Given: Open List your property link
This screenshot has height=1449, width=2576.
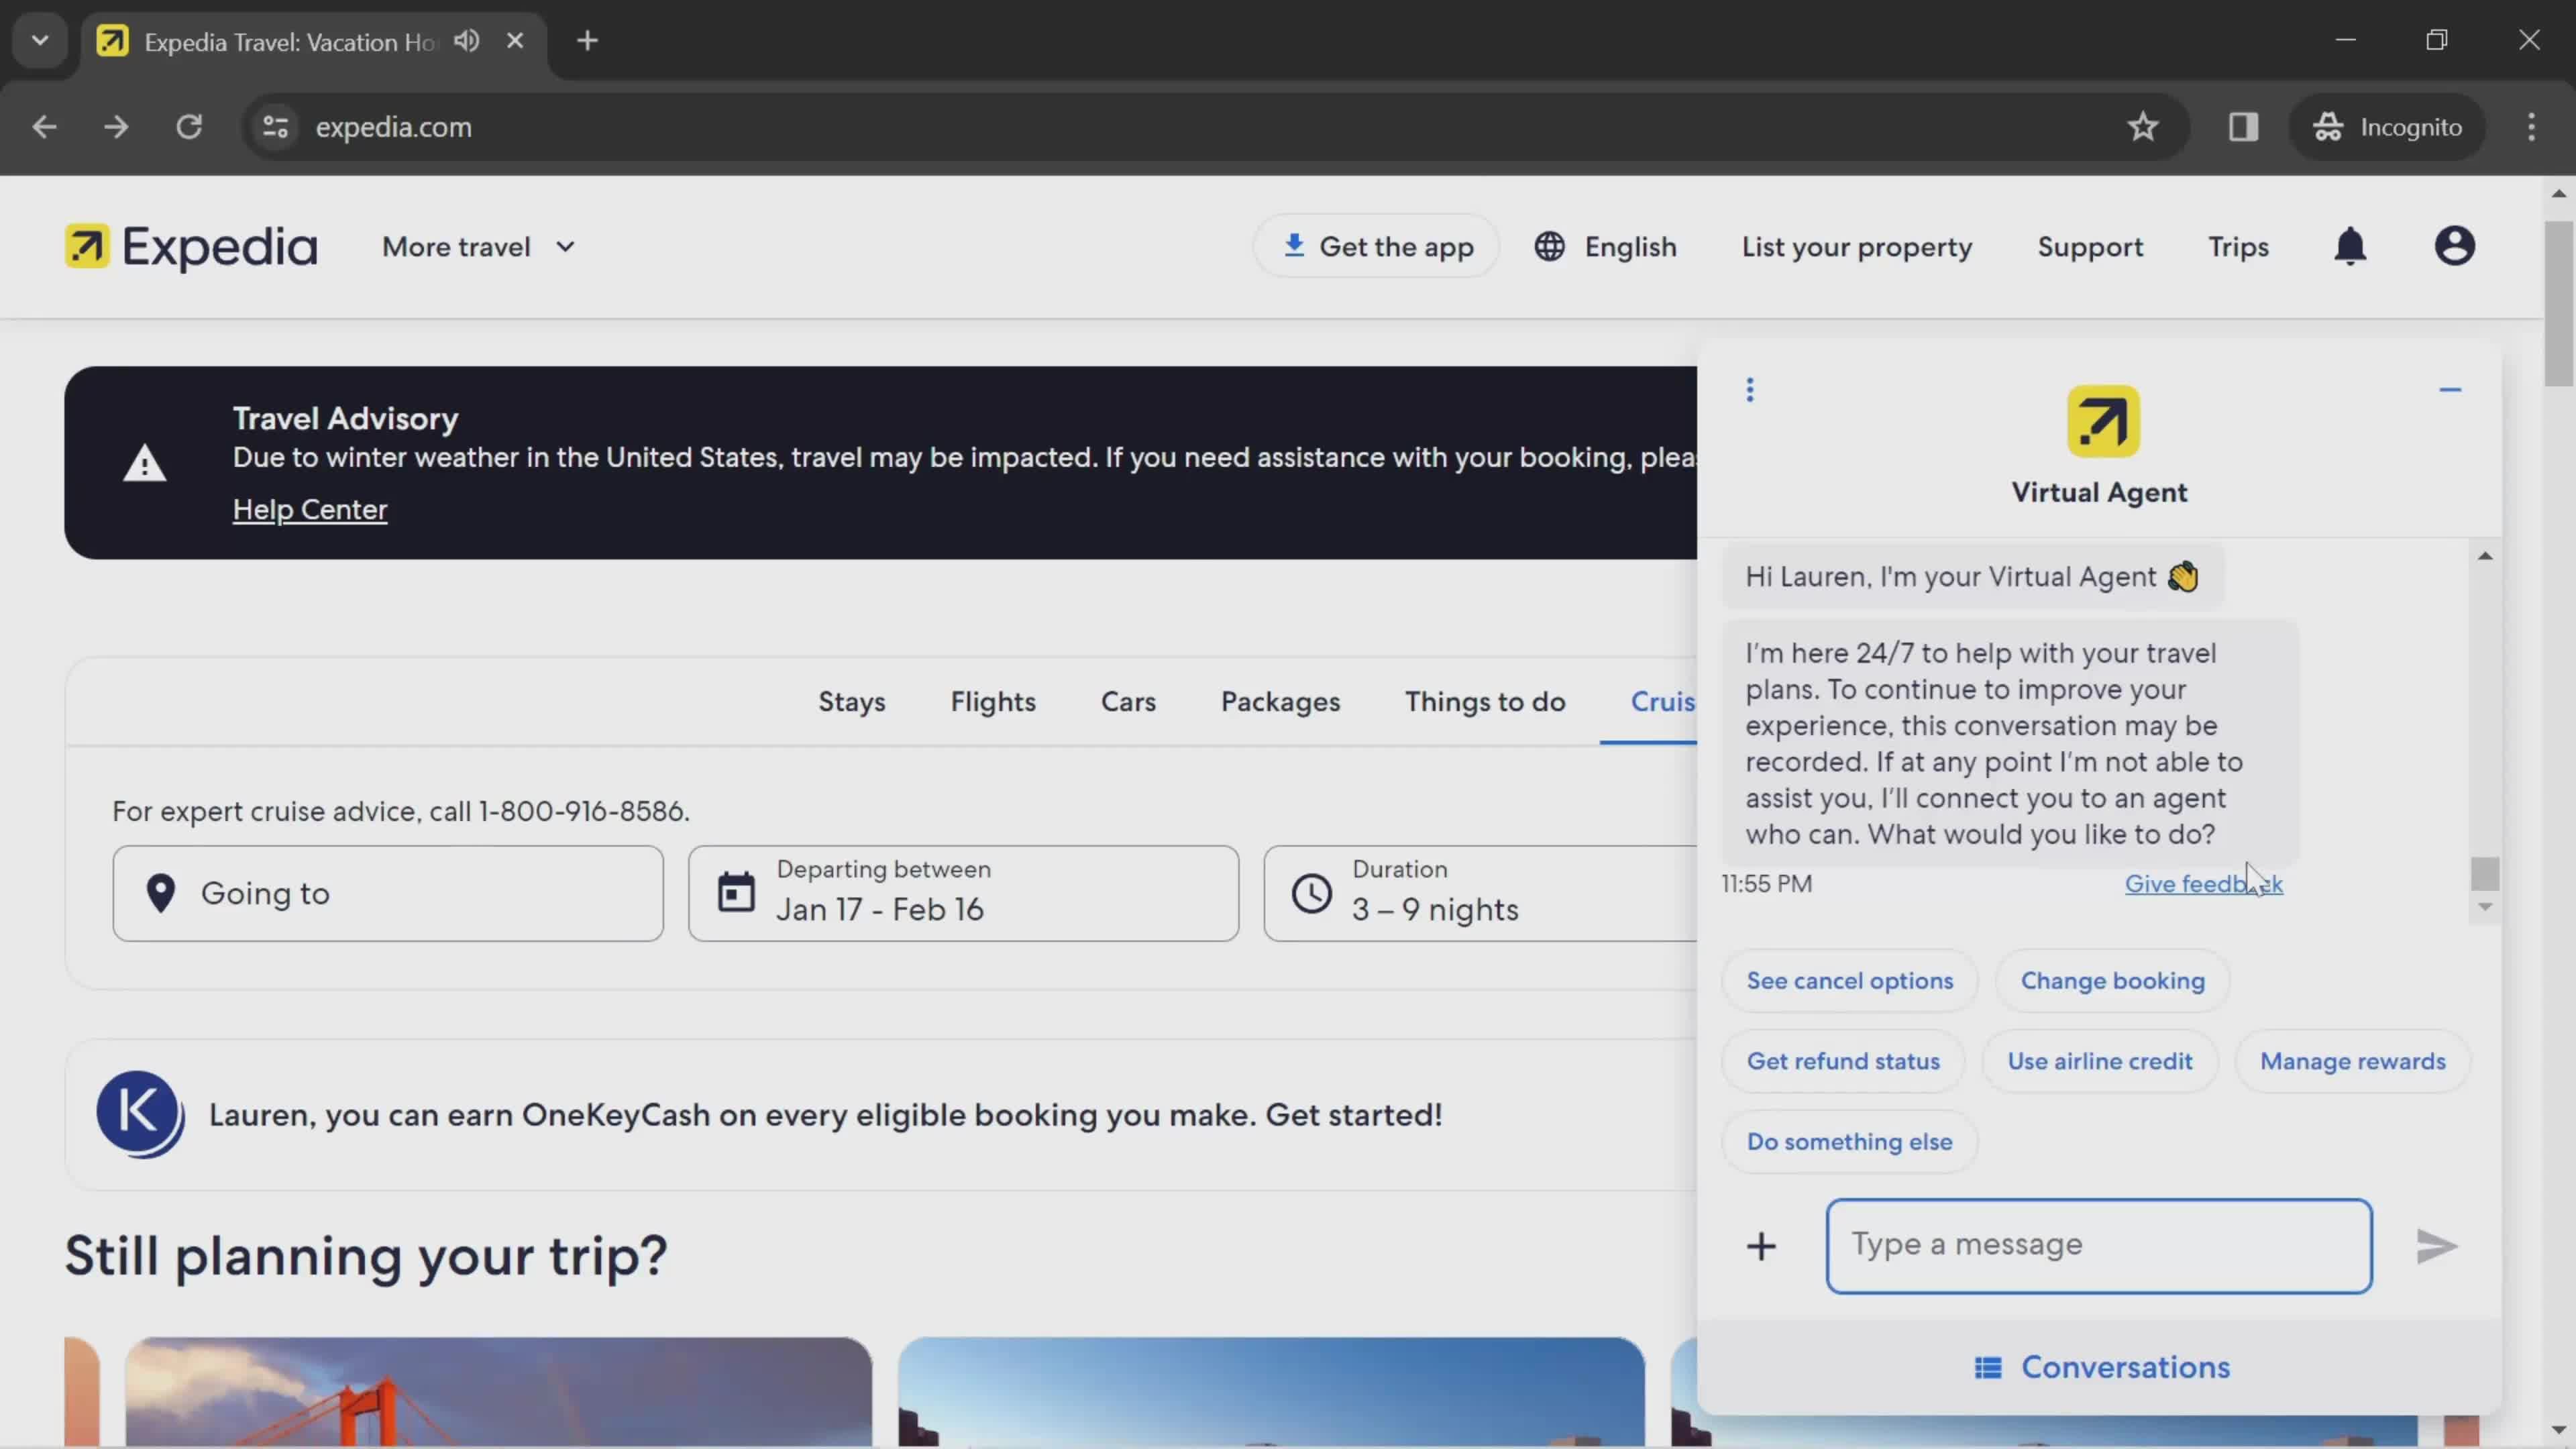Looking at the screenshot, I should (x=1857, y=246).
